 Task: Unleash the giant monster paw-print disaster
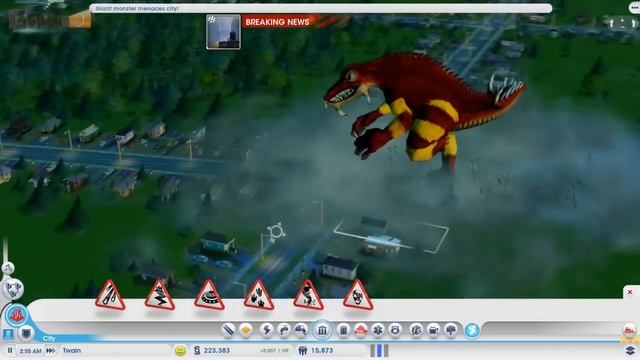pyautogui.click(x=259, y=295)
